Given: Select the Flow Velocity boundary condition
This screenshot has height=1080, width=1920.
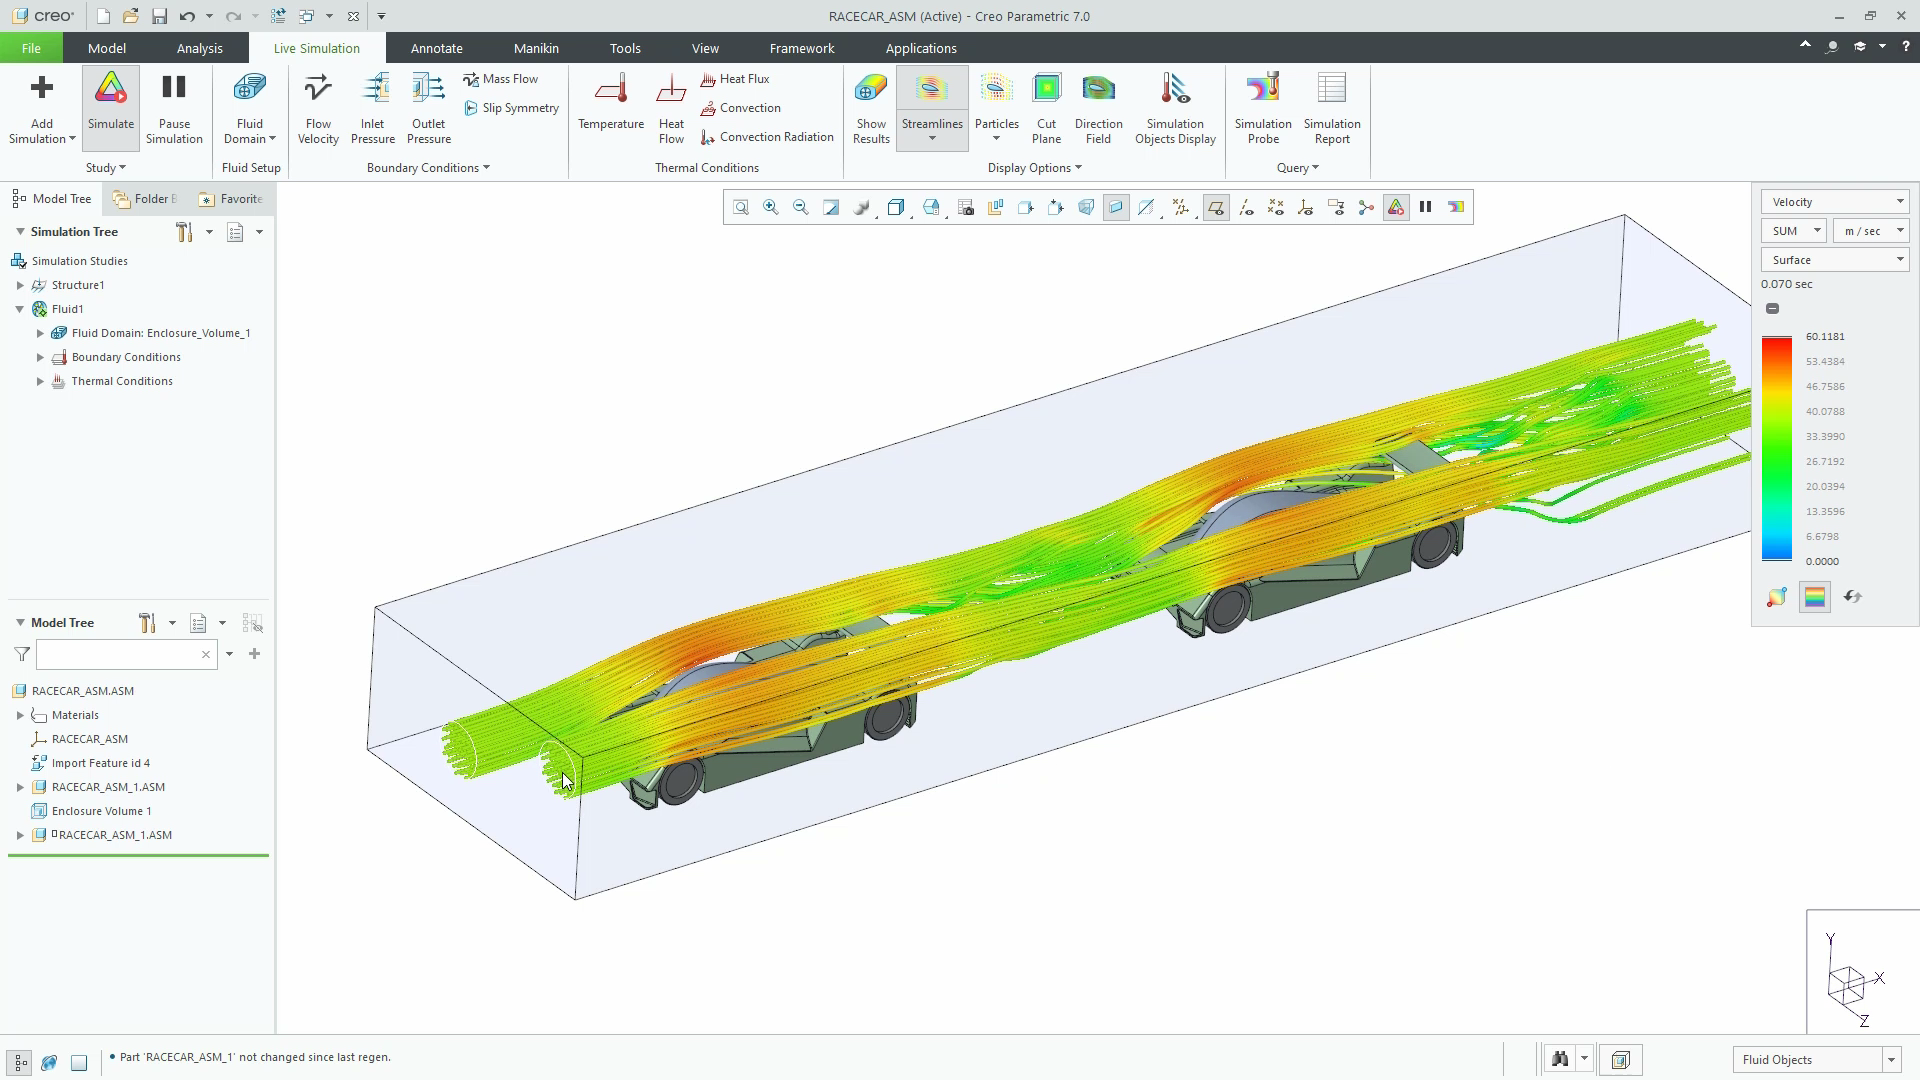Looking at the screenshot, I should tap(318, 108).
